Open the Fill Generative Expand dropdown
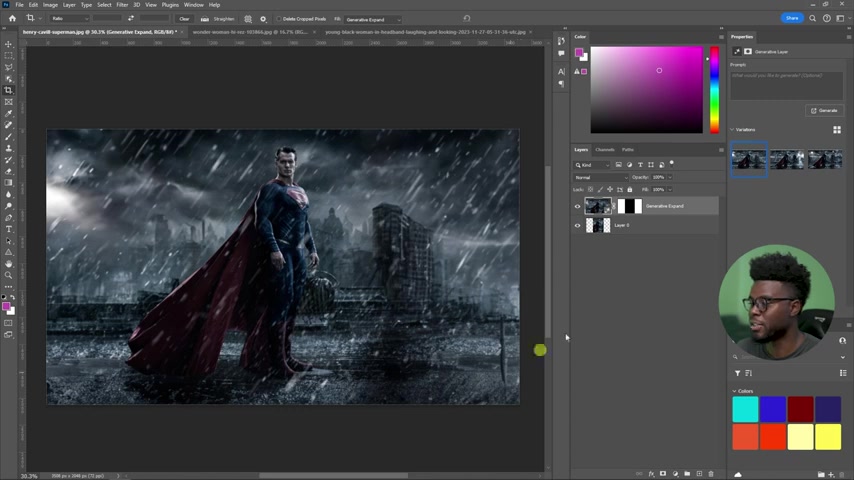 pyautogui.click(x=374, y=20)
